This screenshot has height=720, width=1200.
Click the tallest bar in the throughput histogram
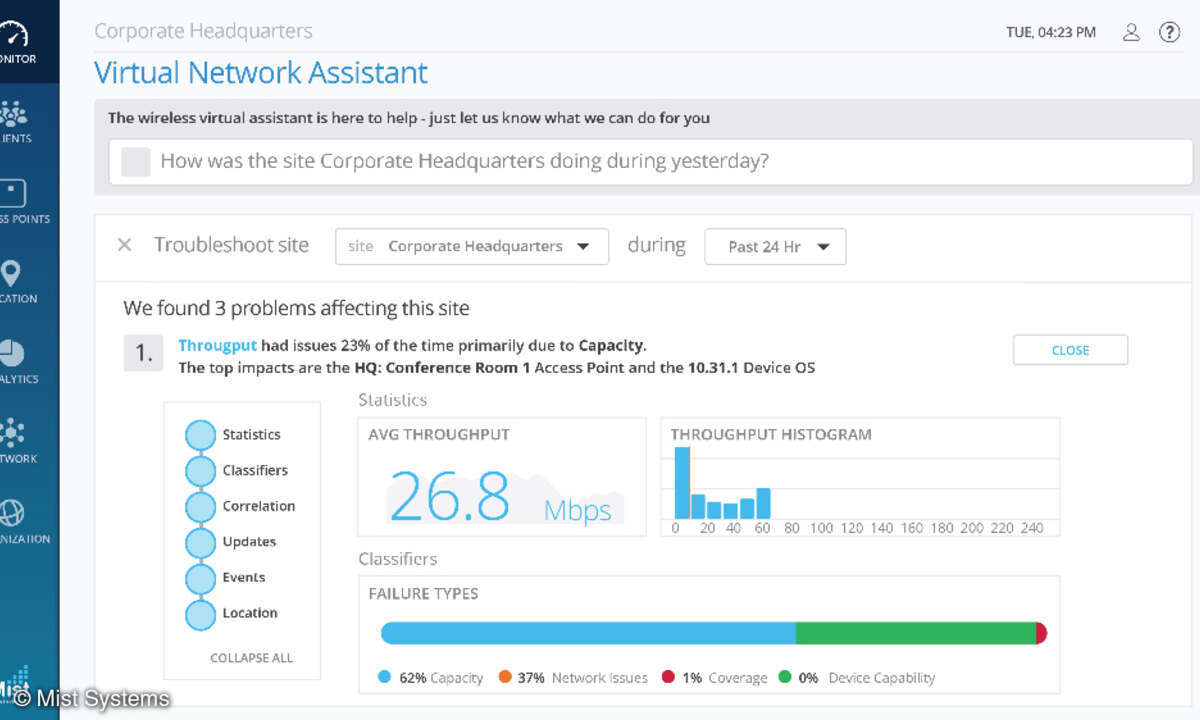coord(683,482)
